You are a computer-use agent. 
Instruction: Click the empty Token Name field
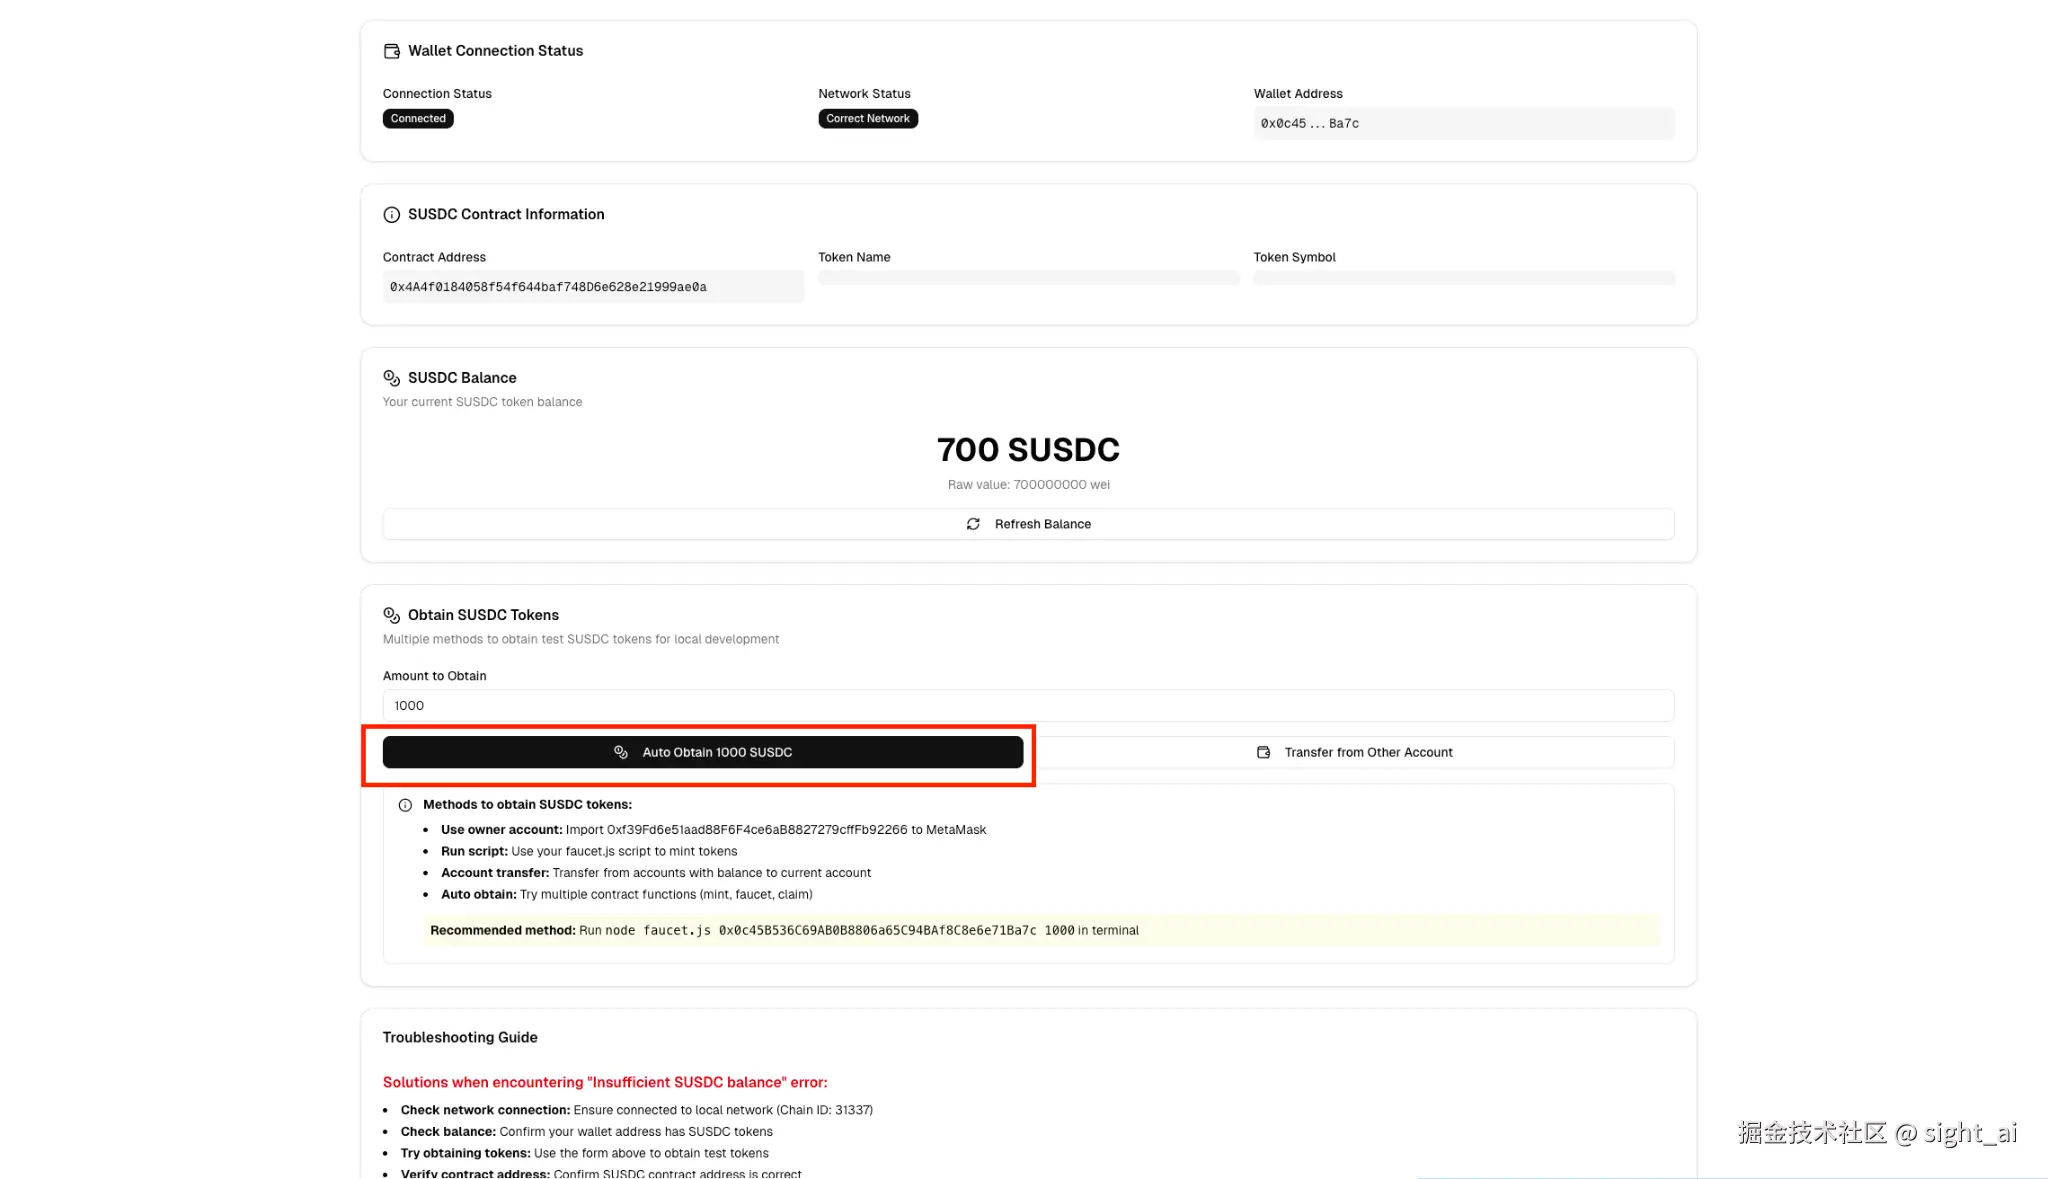click(x=1028, y=278)
